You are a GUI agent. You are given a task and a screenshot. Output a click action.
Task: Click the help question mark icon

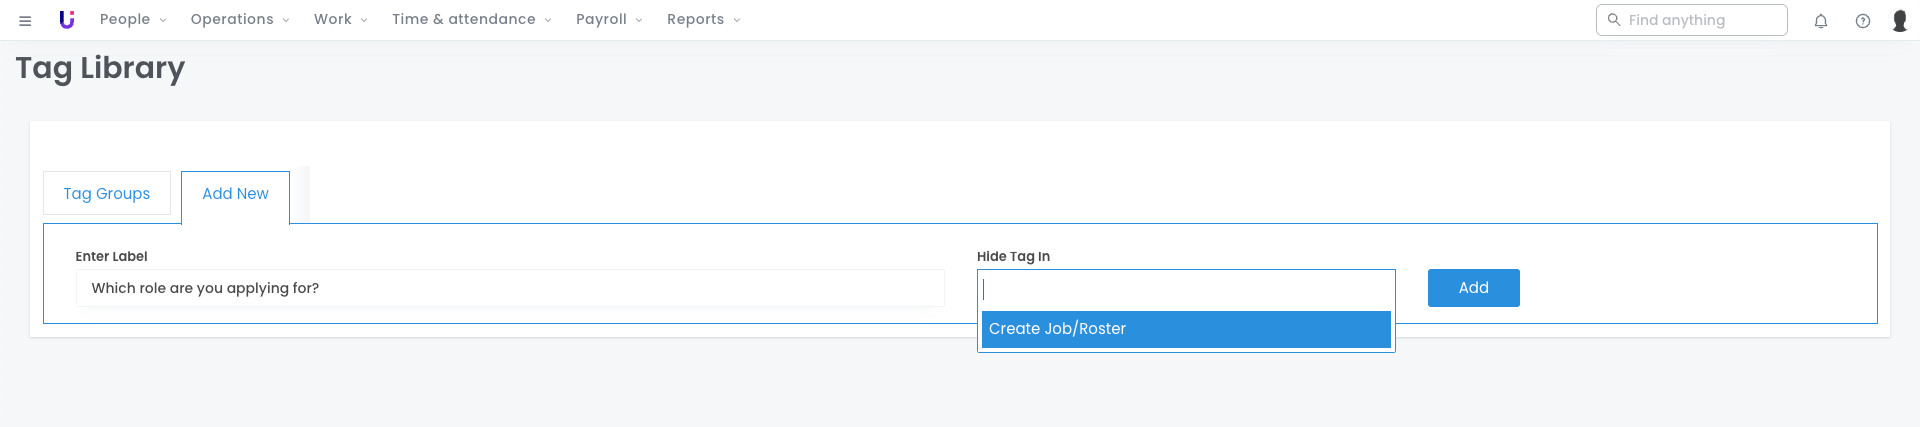[1863, 21]
